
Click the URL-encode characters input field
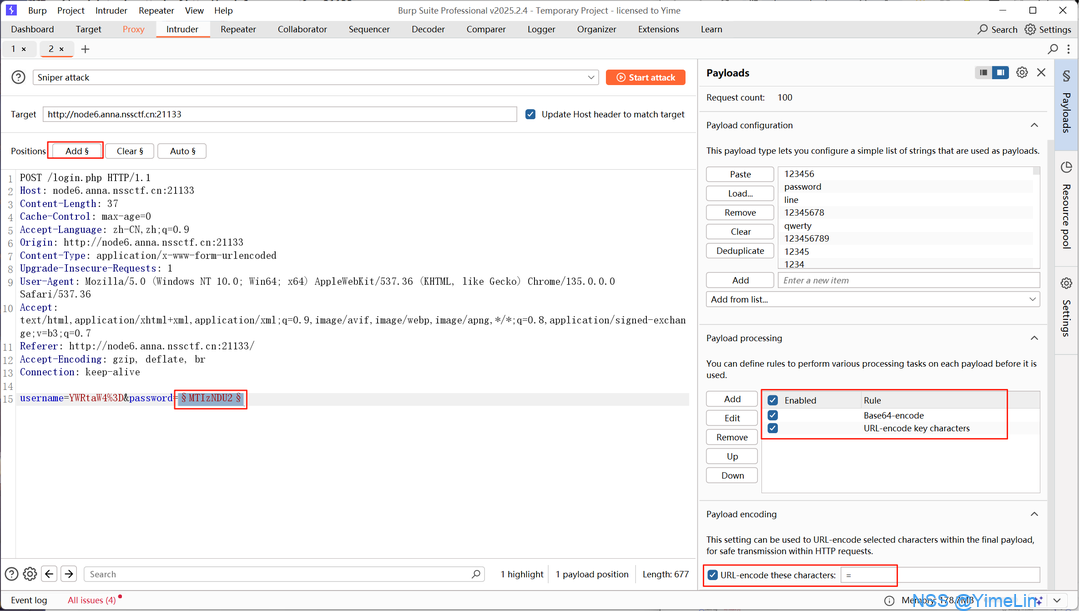940,575
